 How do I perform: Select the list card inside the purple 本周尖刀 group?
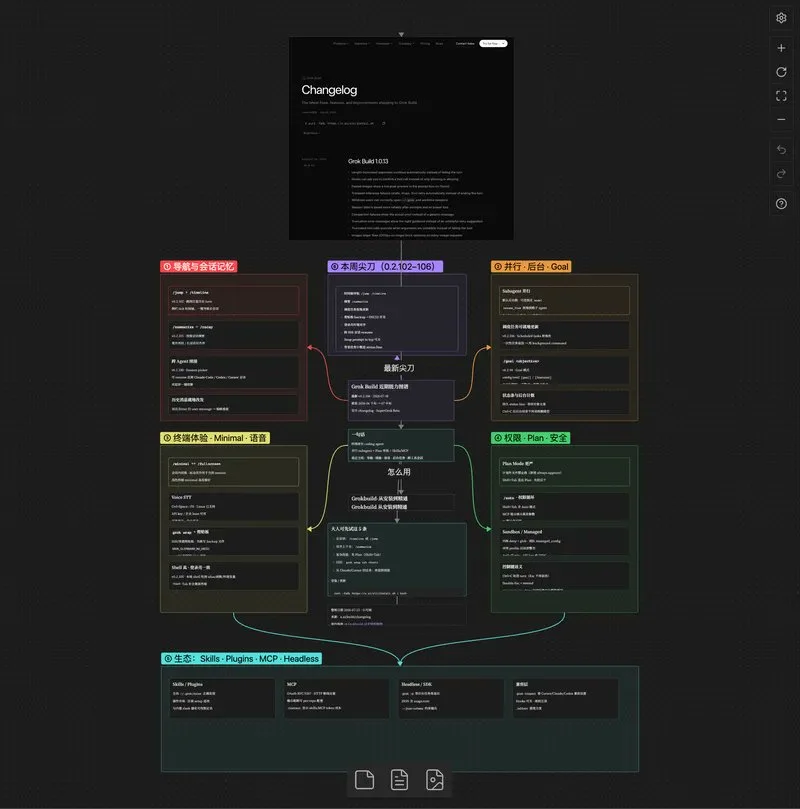pyautogui.click(x=397, y=319)
